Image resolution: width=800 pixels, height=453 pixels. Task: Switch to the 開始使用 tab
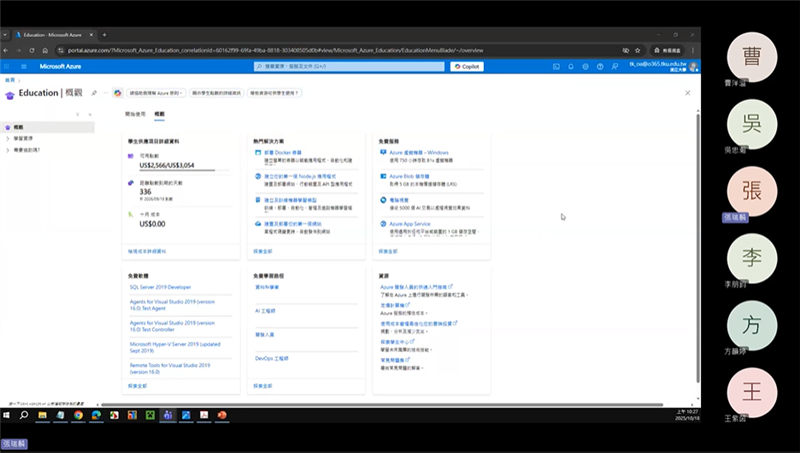pyautogui.click(x=135, y=114)
